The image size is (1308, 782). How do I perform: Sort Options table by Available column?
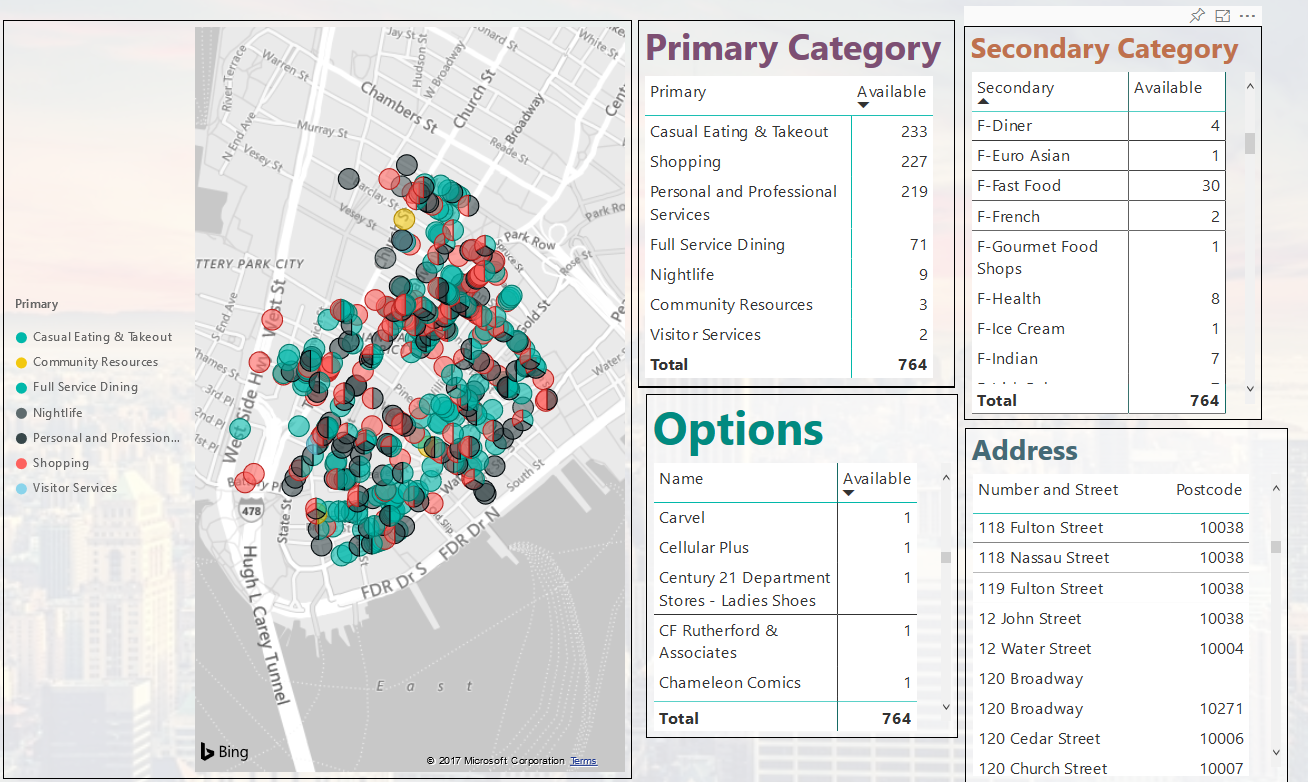coord(876,479)
